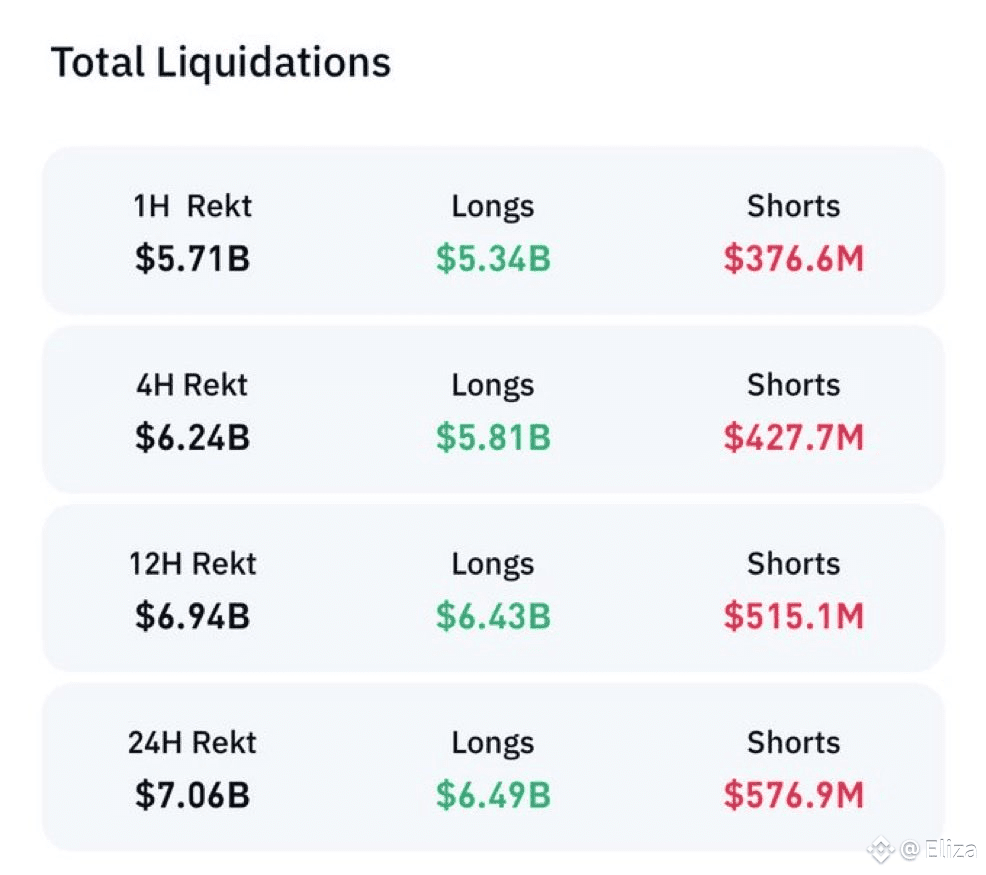986x875 pixels.
Task: Click the Binance logo watermark icon
Action: [x=880, y=850]
